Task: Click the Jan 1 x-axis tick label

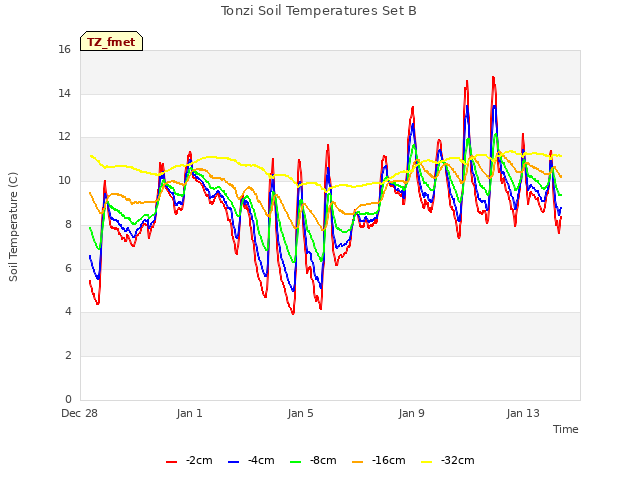Action: pos(190,413)
